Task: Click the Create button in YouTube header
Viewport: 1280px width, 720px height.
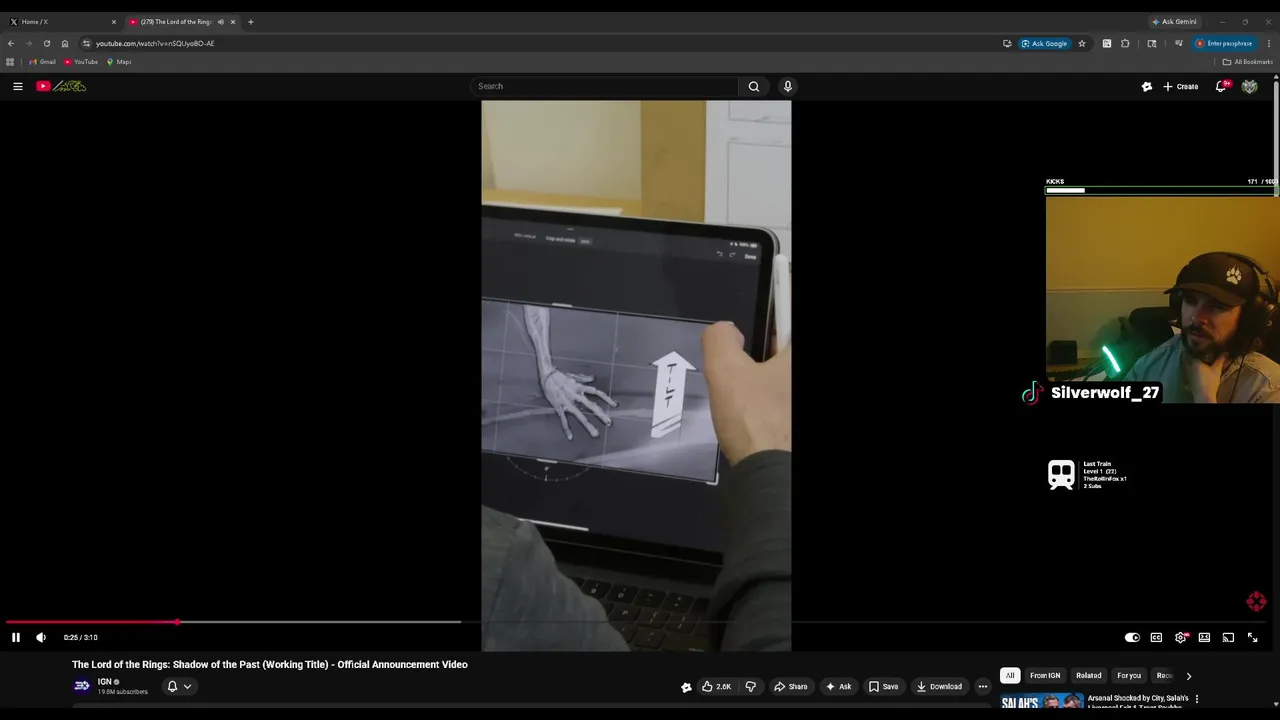Action: pyautogui.click(x=1181, y=86)
